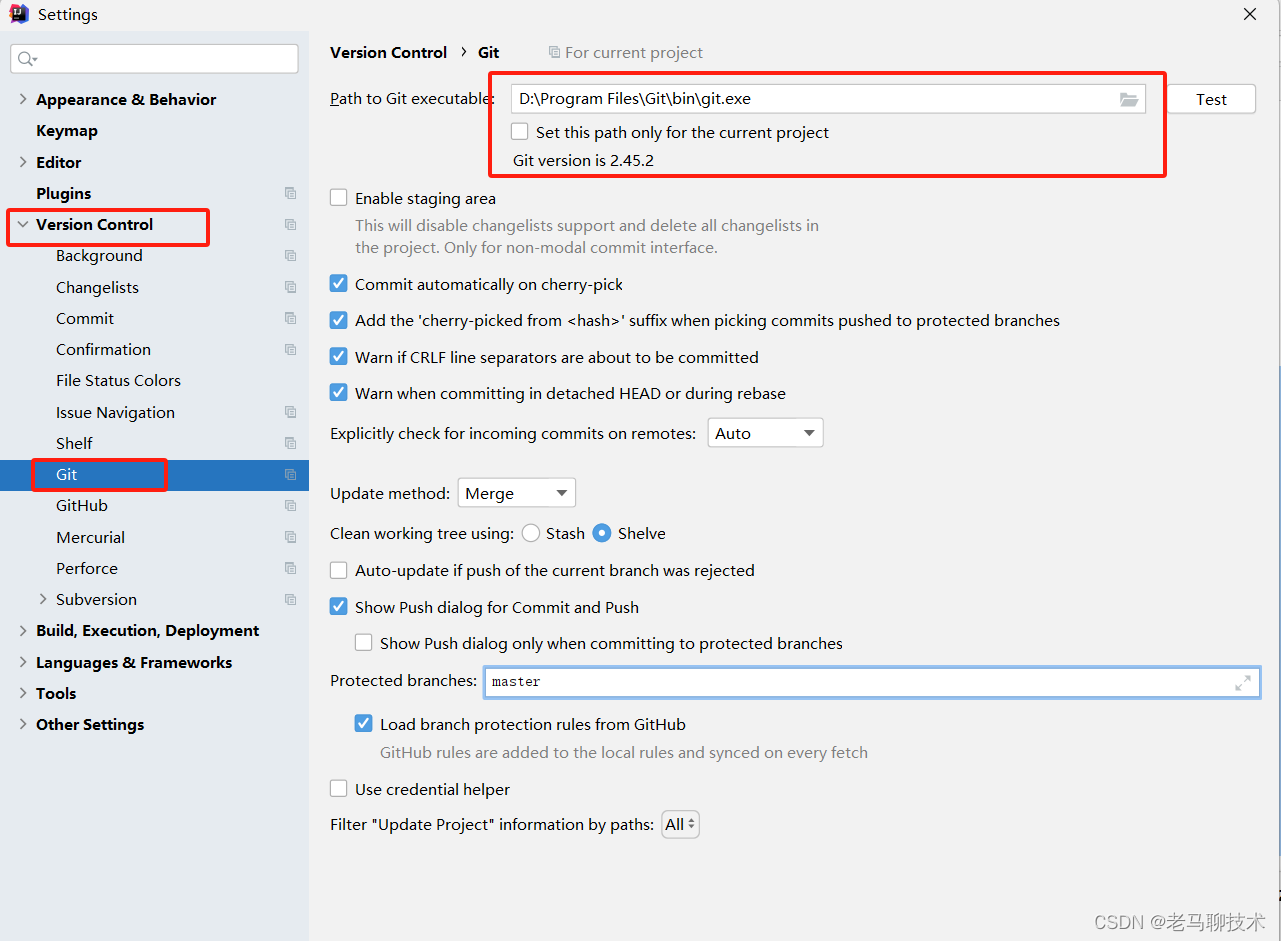Screen dimensions: 1281x941
Task: Open the Plugins settings page
Action: (x=64, y=193)
